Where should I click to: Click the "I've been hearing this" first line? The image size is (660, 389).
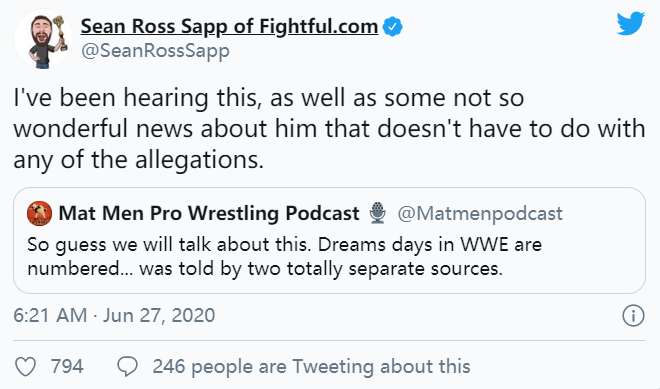coord(269,98)
